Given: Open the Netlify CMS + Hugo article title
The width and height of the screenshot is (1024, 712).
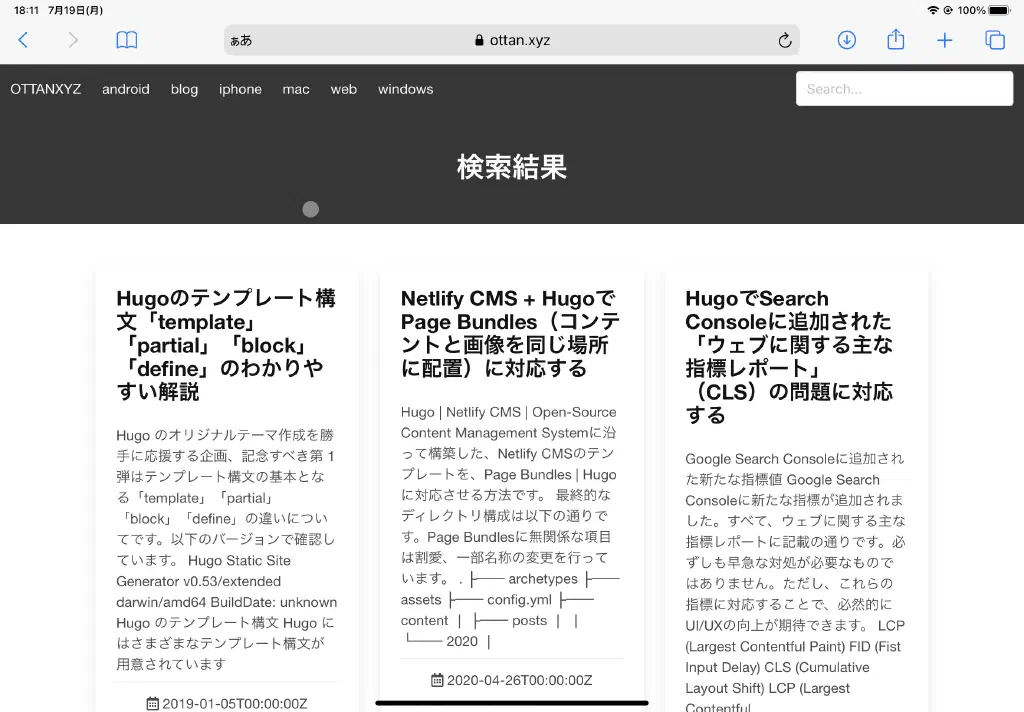Looking at the screenshot, I should click(510, 333).
